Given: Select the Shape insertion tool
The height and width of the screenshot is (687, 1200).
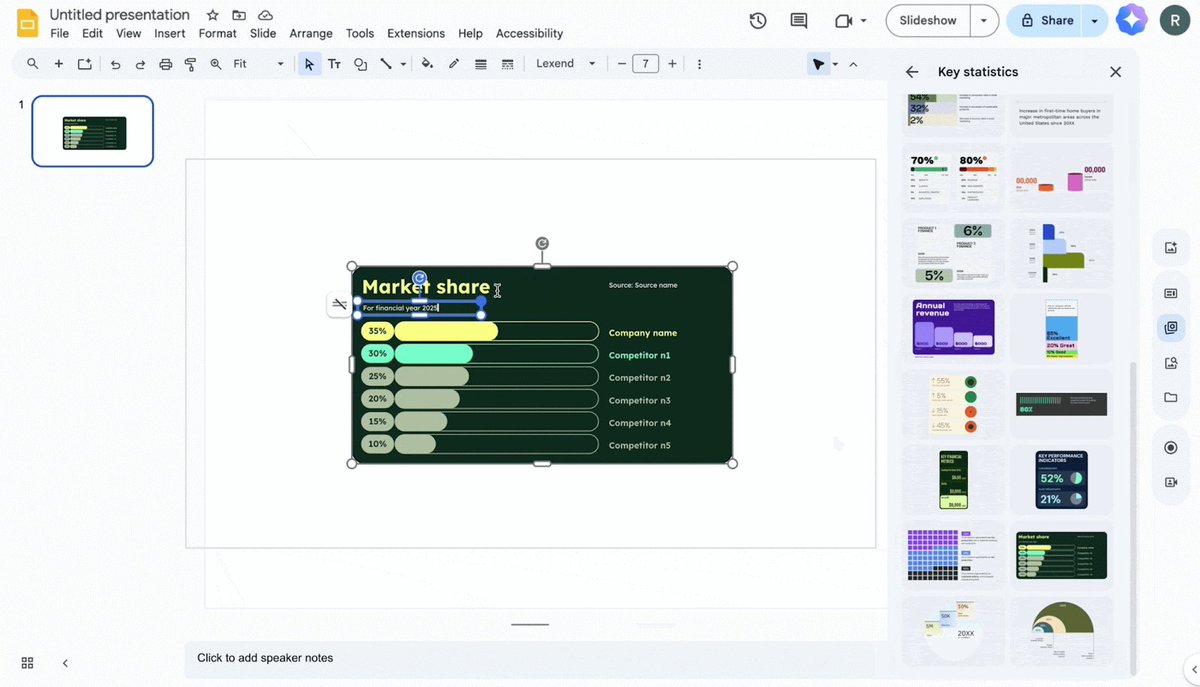Looking at the screenshot, I should 360,63.
